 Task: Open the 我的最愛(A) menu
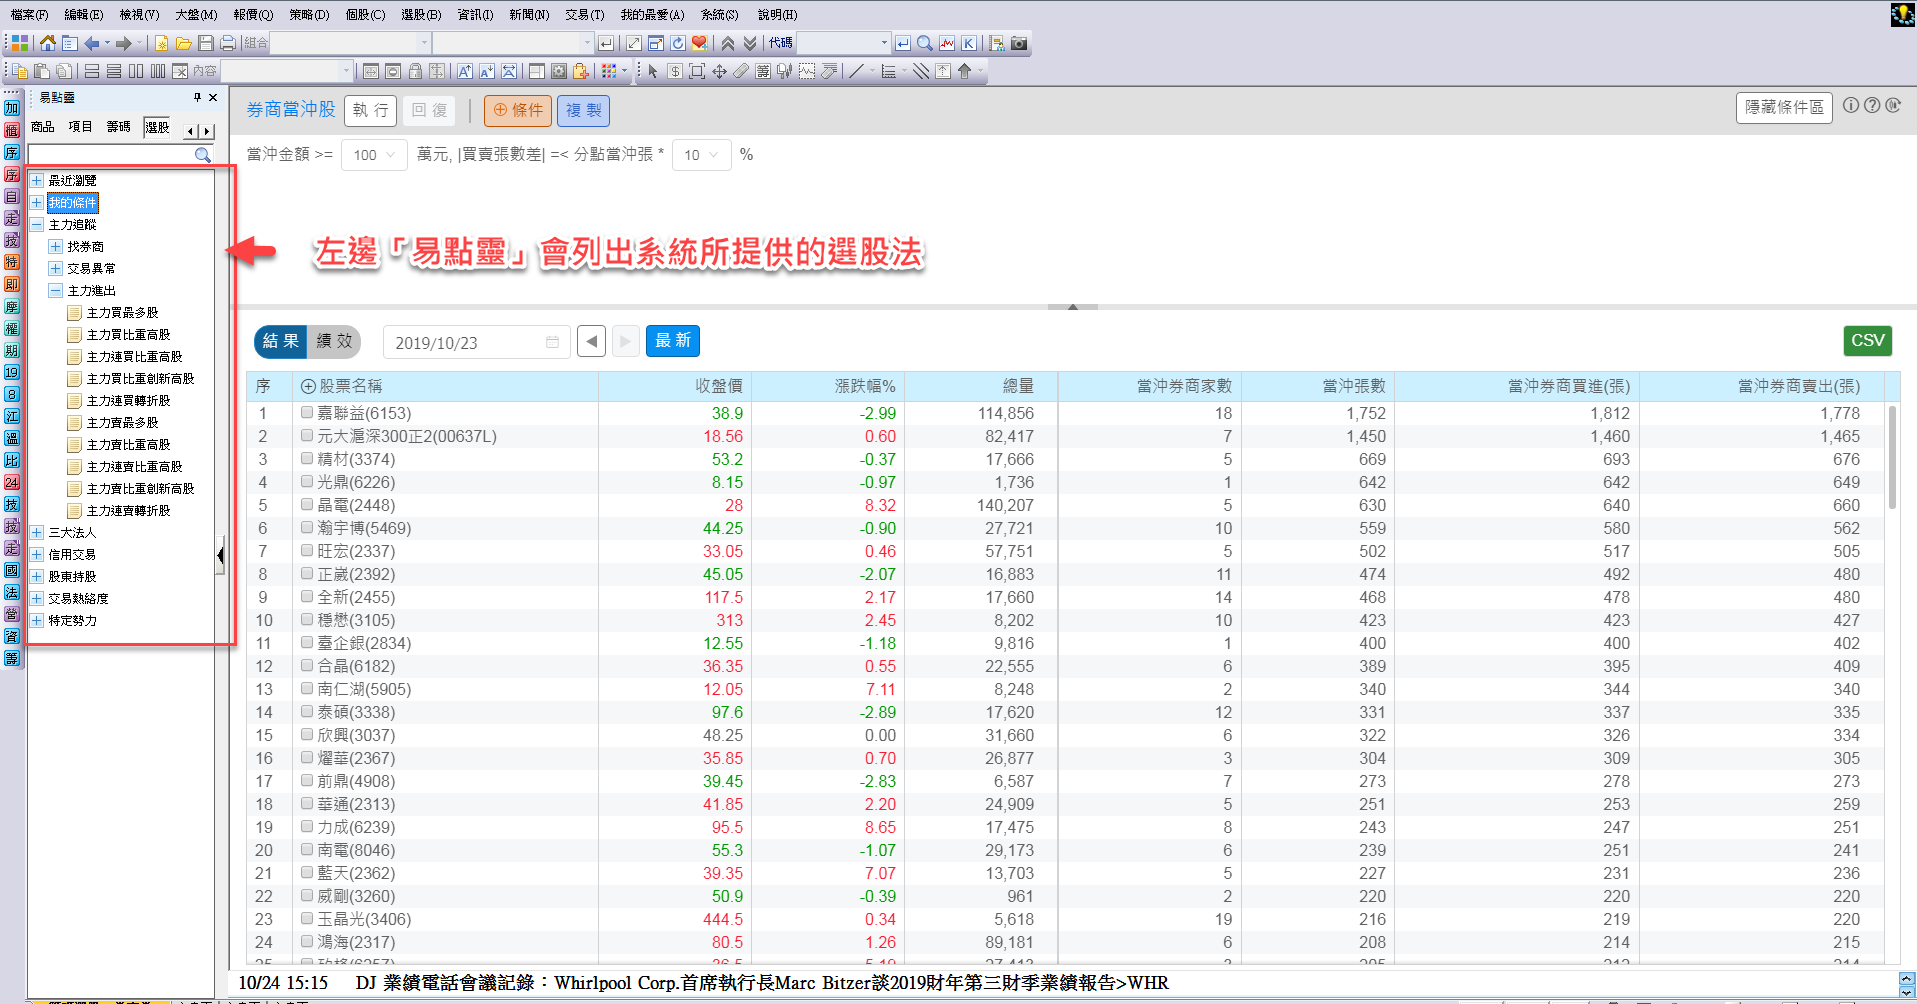click(x=652, y=15)
